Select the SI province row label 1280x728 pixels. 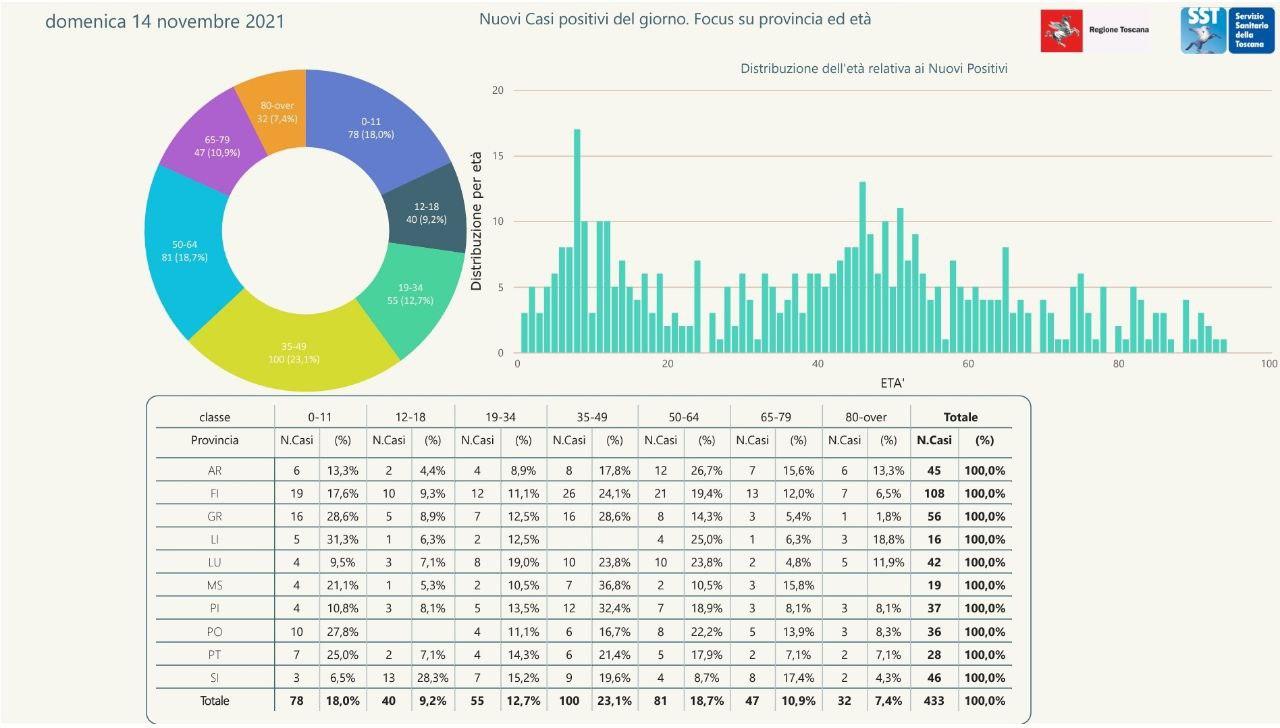[x=215, y=678]
